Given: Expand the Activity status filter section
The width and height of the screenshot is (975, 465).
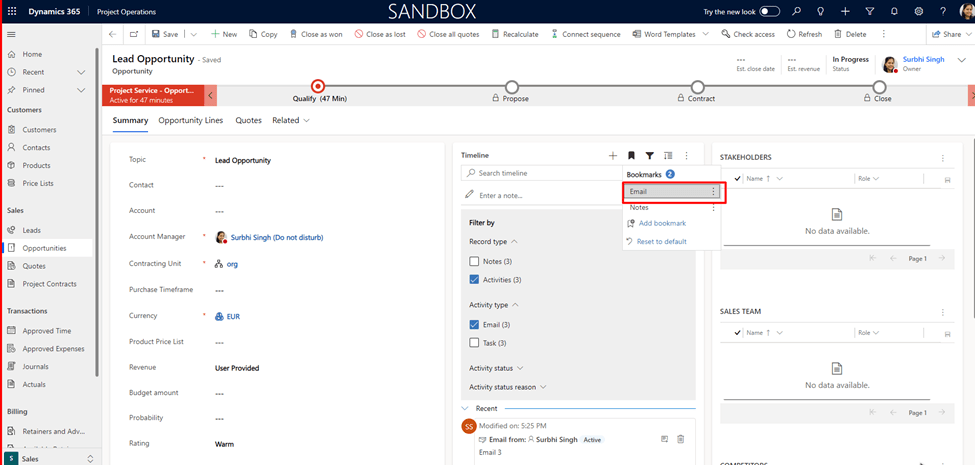Looking at the screenshot, I should pyautogui.click(x=496, y=368).
